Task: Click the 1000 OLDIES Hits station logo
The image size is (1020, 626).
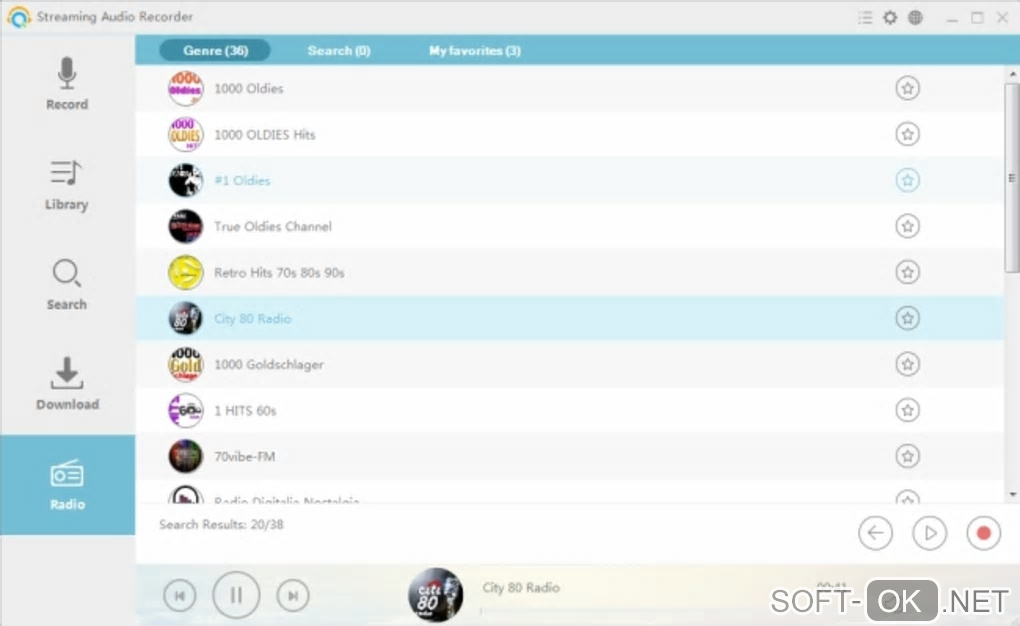Action: coord(185,134)
